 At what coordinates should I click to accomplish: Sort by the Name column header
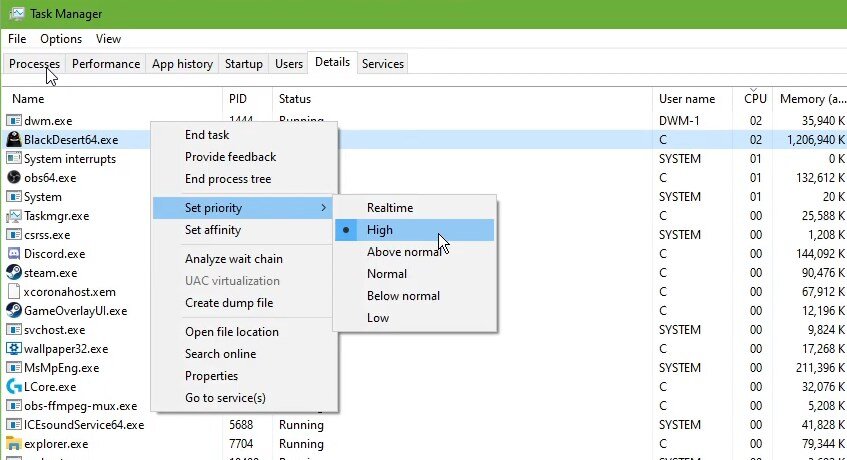coord(112,99)
